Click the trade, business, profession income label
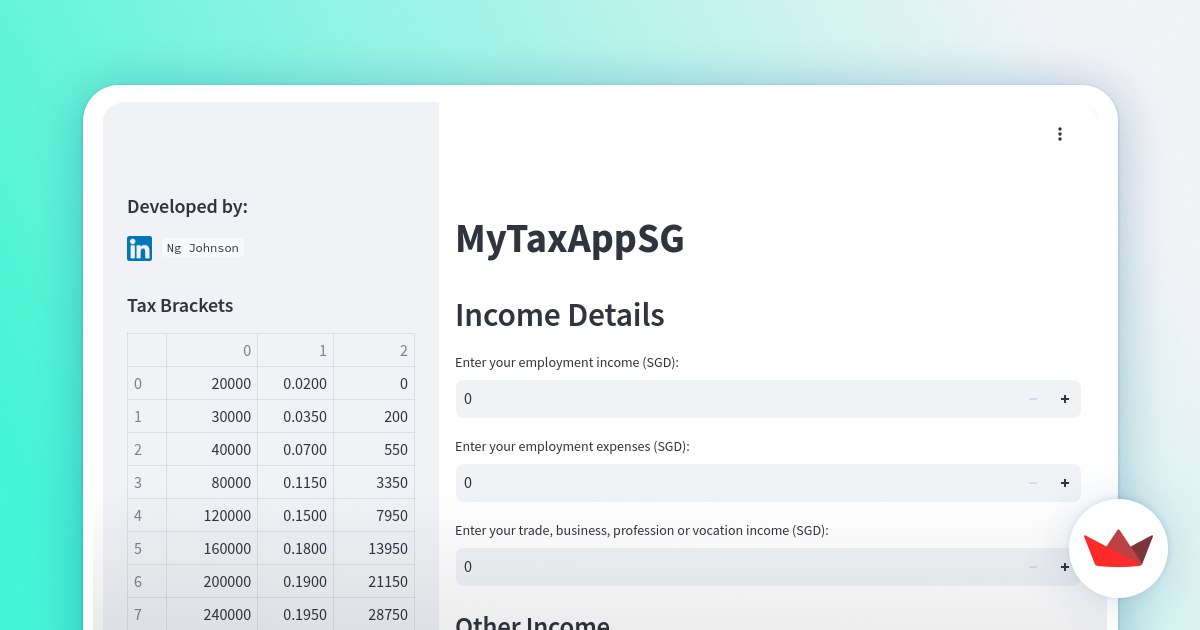Image resolution: width=1200 pixels, height=630 pixels. coord(642,530)
